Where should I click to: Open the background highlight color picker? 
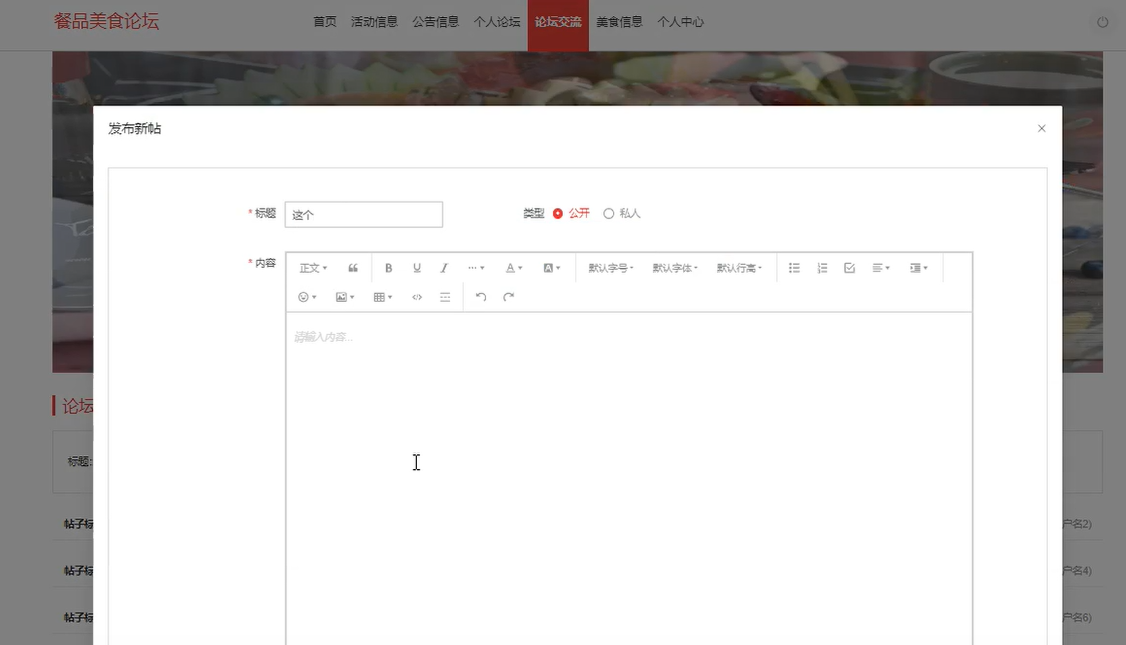tap(552, 268)
